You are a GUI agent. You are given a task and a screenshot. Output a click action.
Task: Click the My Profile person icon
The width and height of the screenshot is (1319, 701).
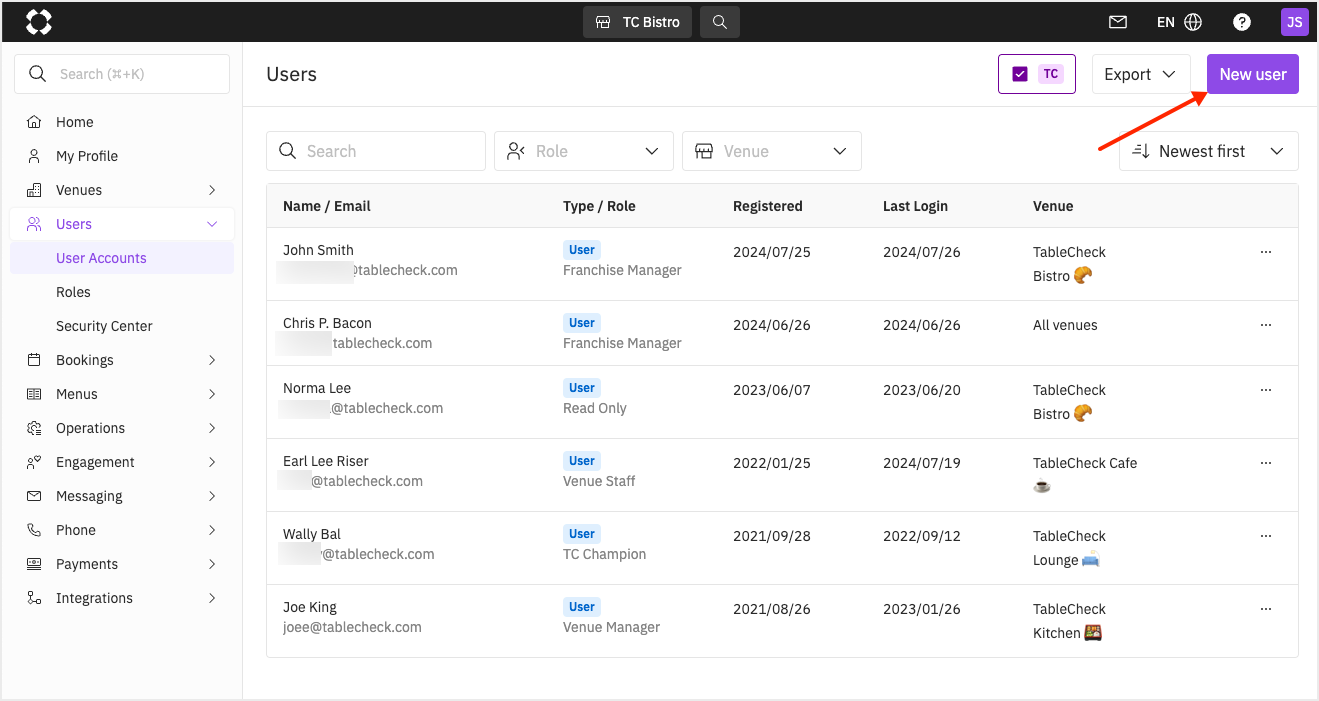pyautogui.click(x=35, y=156)
